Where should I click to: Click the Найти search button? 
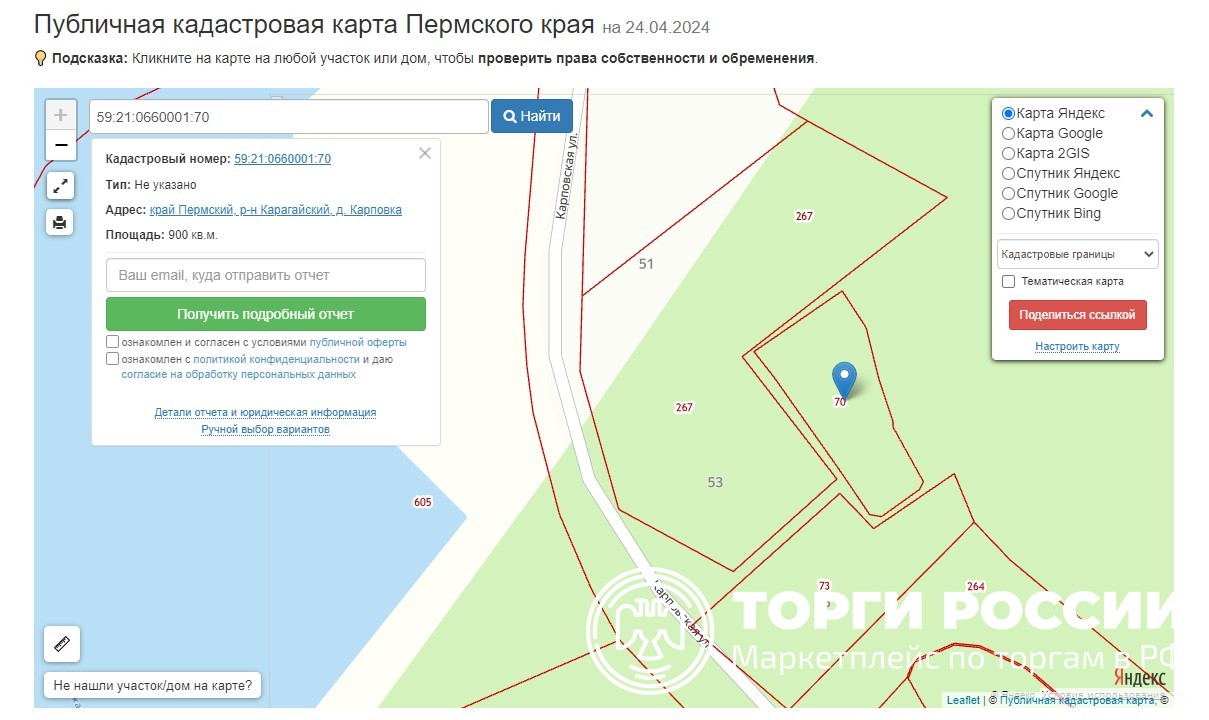coord(532,116)
